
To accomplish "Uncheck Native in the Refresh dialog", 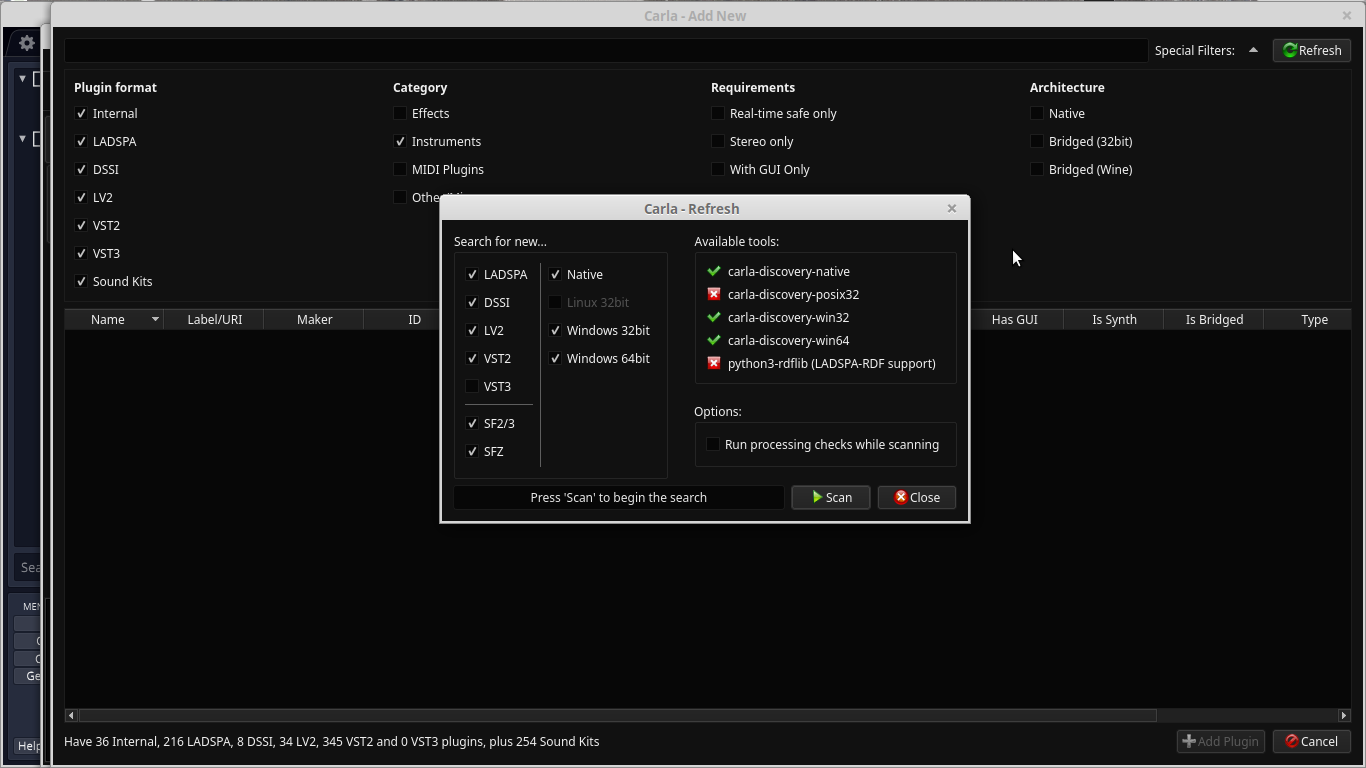I will [x=555, y=274].
